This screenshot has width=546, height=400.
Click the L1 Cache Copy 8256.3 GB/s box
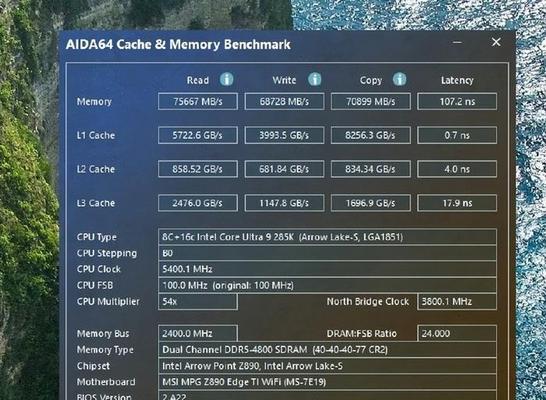tap(370, 135)
